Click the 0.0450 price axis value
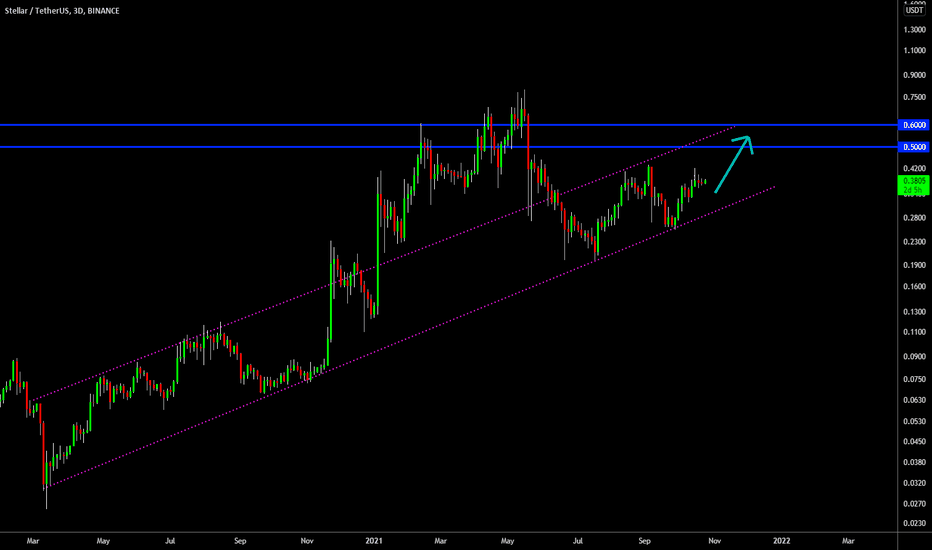 914,442
